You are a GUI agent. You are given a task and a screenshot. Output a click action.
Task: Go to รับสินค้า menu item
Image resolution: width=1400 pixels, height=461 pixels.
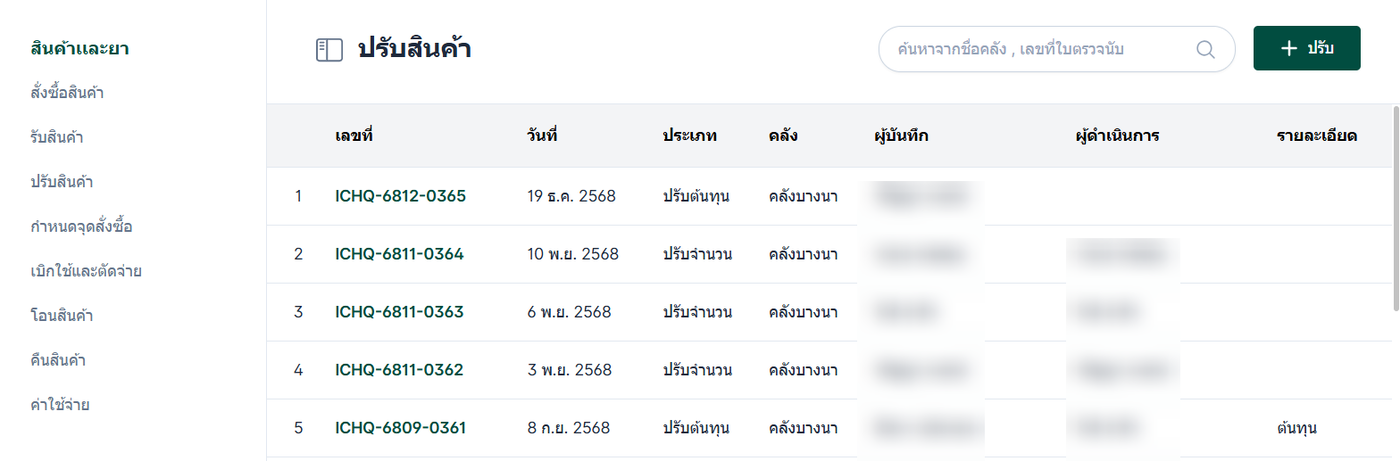pyautogui.click(x=56, y=137)
